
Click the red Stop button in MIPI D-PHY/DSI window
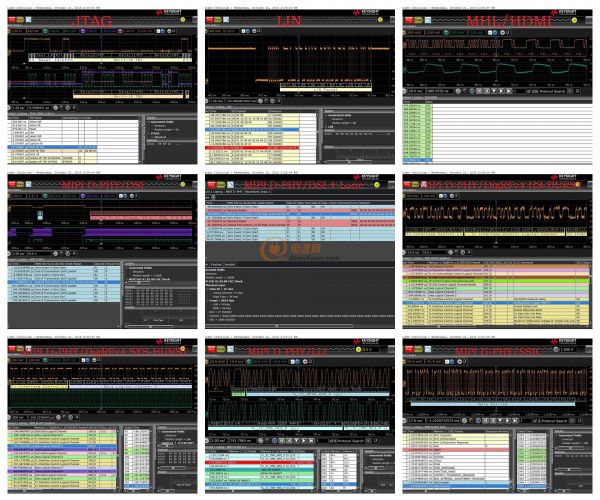tap(12, 184)
